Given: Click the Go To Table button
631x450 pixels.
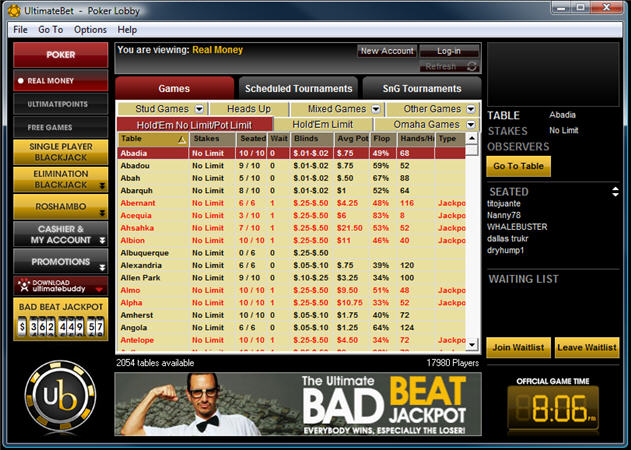Looking at the screenshot, I should tap(518, 166).
